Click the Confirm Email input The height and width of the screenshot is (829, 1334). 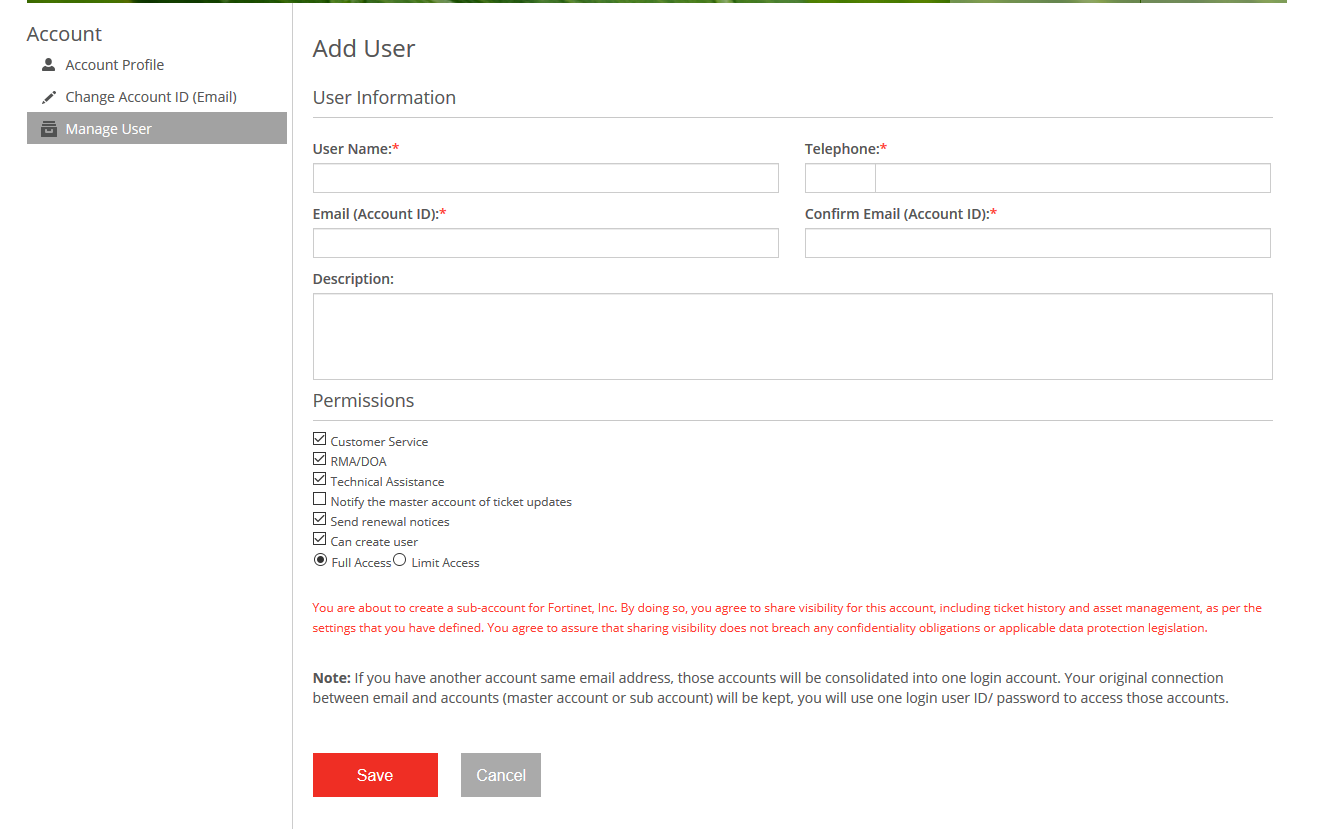point(1037,242)
